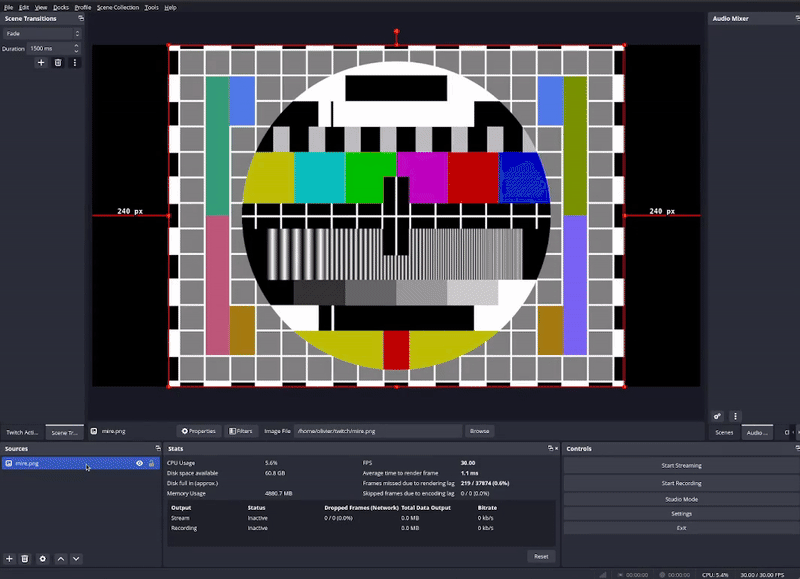Add a new source with the plus icon
The image size is (800, 579).
(8, 559)
